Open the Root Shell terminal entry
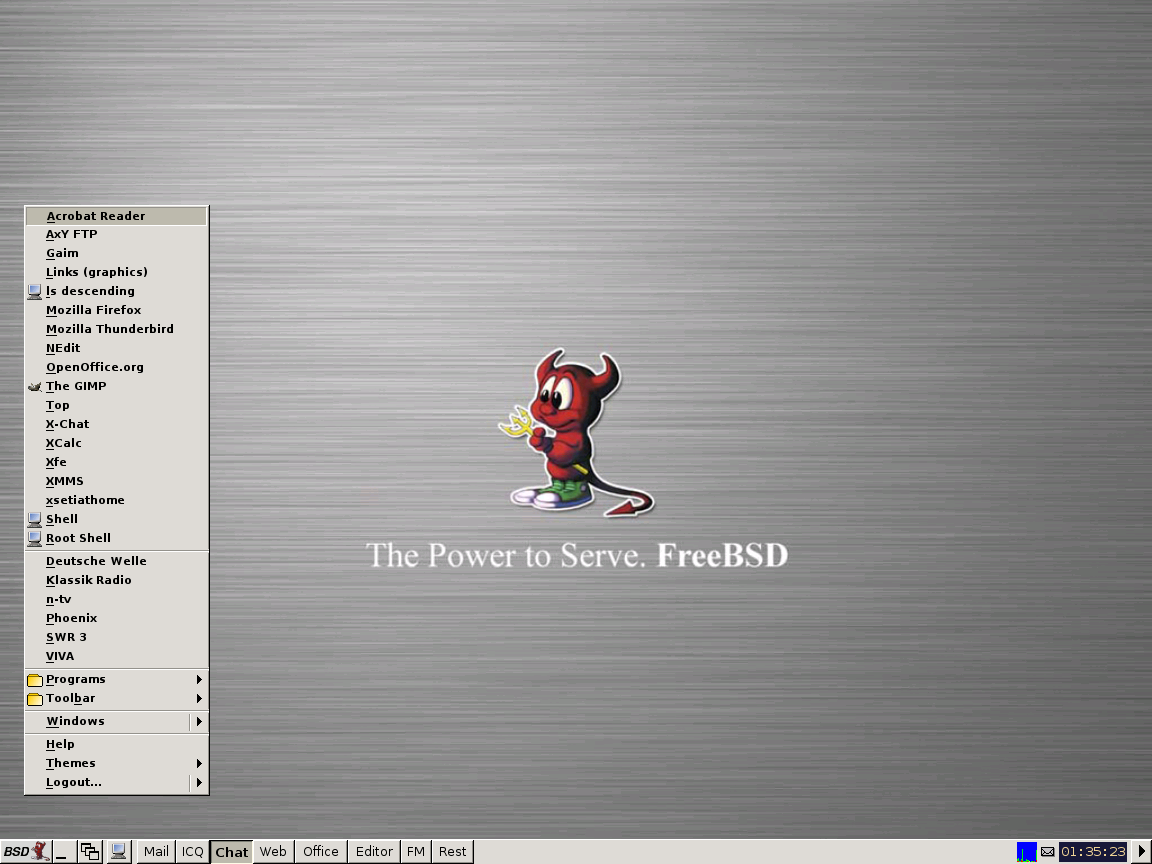This screenshot has height=864, width=1152. [x=117, y=539]
